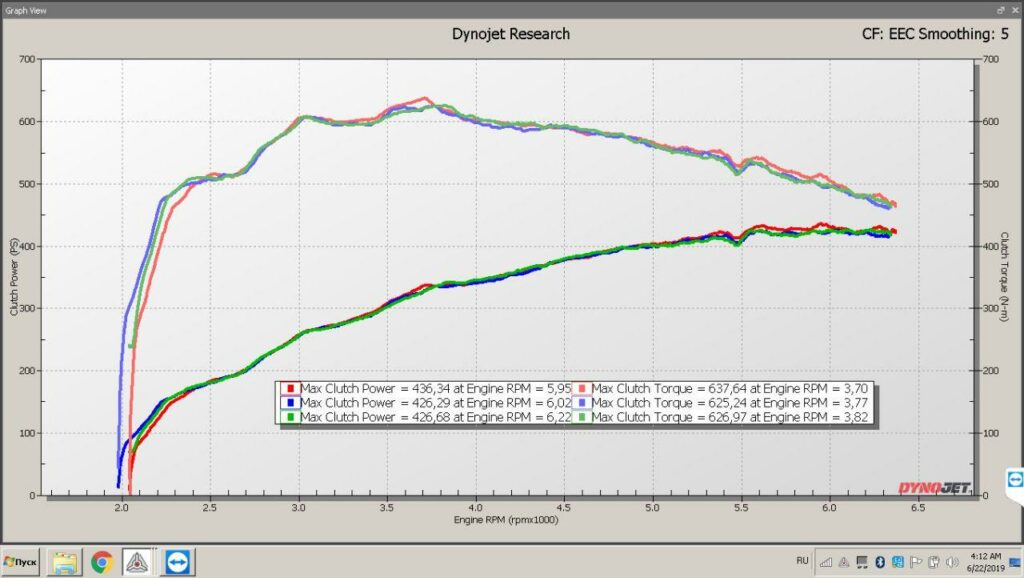Screen dimensions: 1024x578
Task: Open the clock showing 4:12 AM
Action: (x=987, y=561)
